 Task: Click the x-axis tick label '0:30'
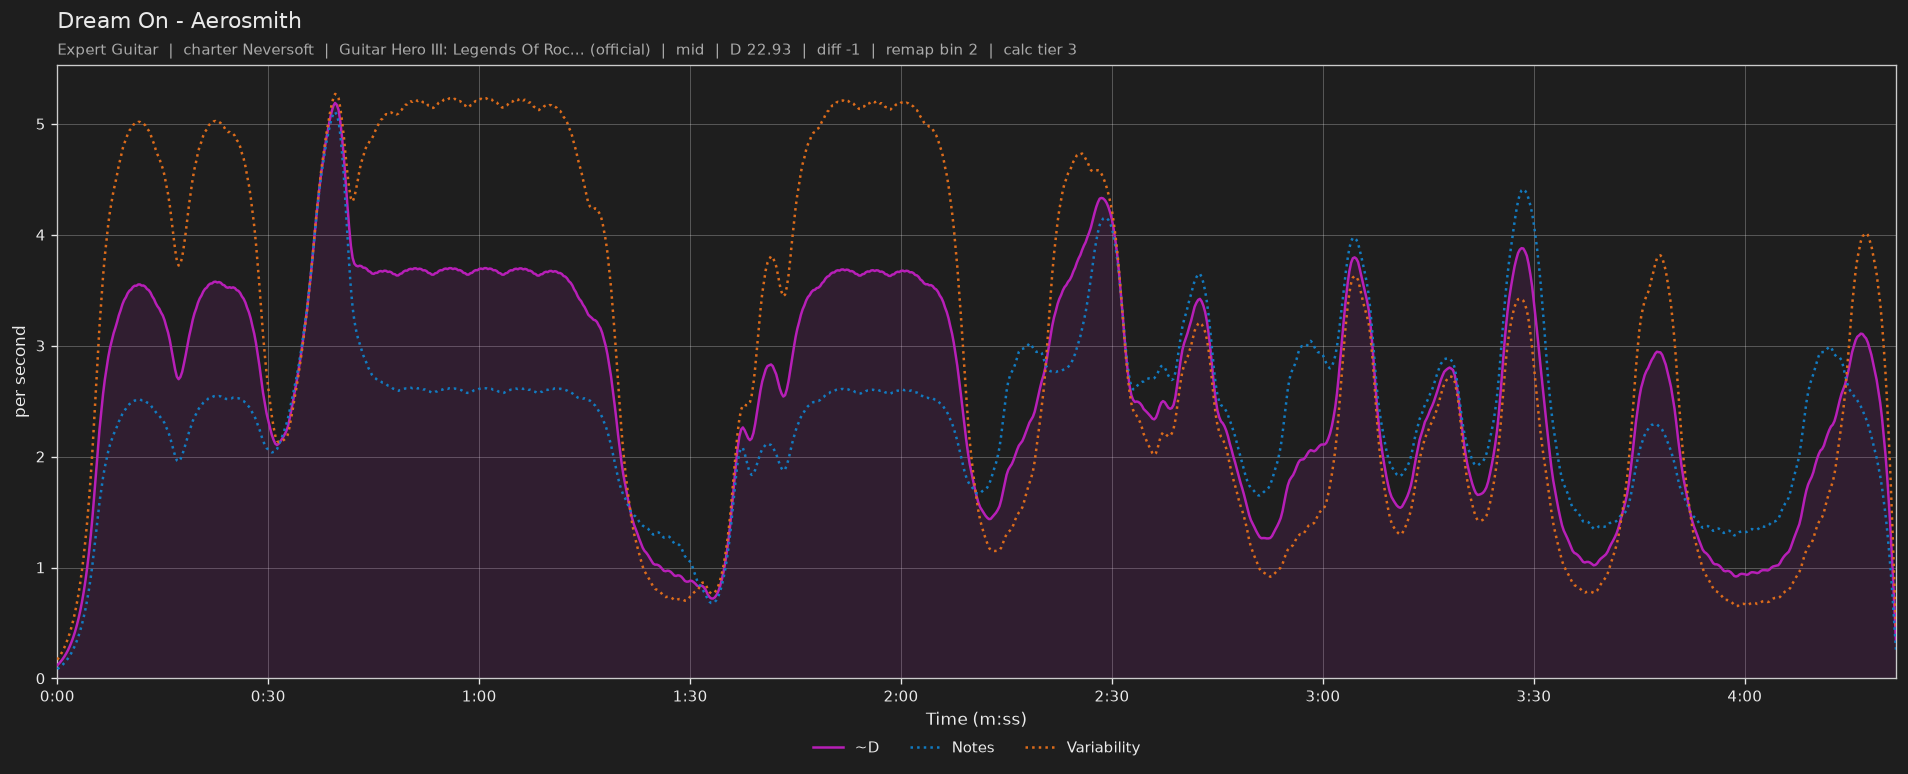coord(268,696)
